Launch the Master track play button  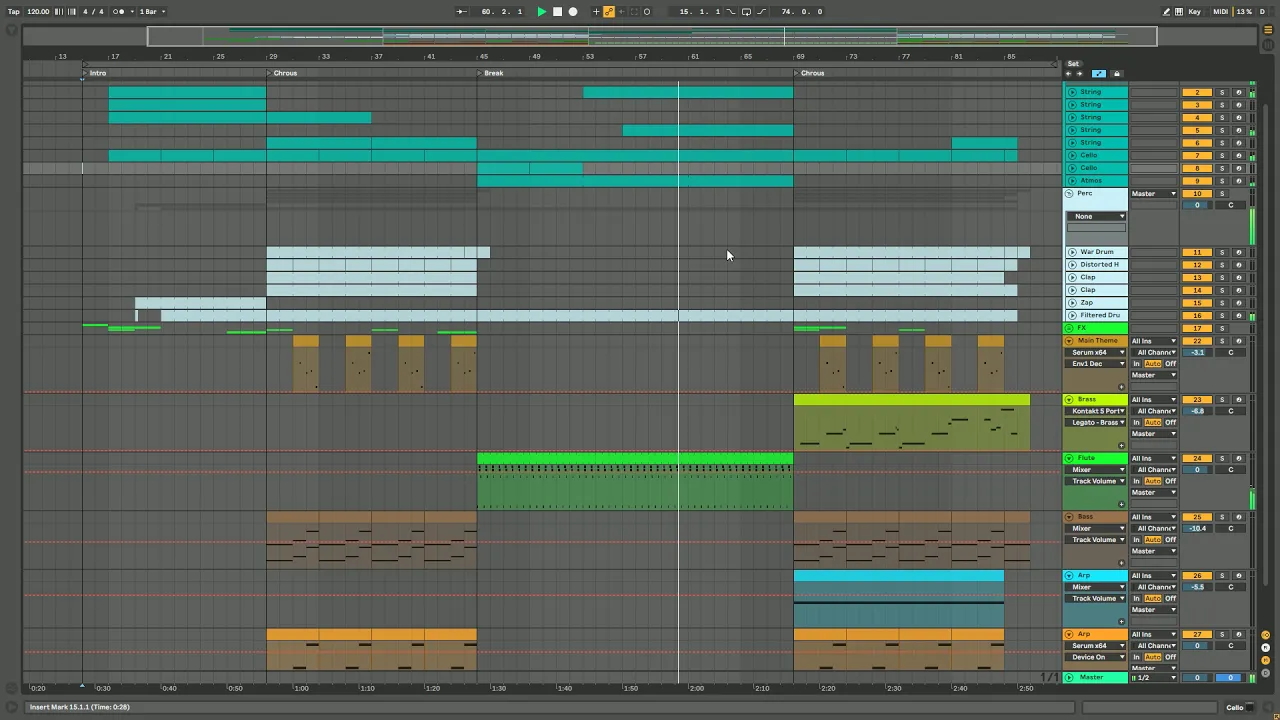tap(1069, 677)
